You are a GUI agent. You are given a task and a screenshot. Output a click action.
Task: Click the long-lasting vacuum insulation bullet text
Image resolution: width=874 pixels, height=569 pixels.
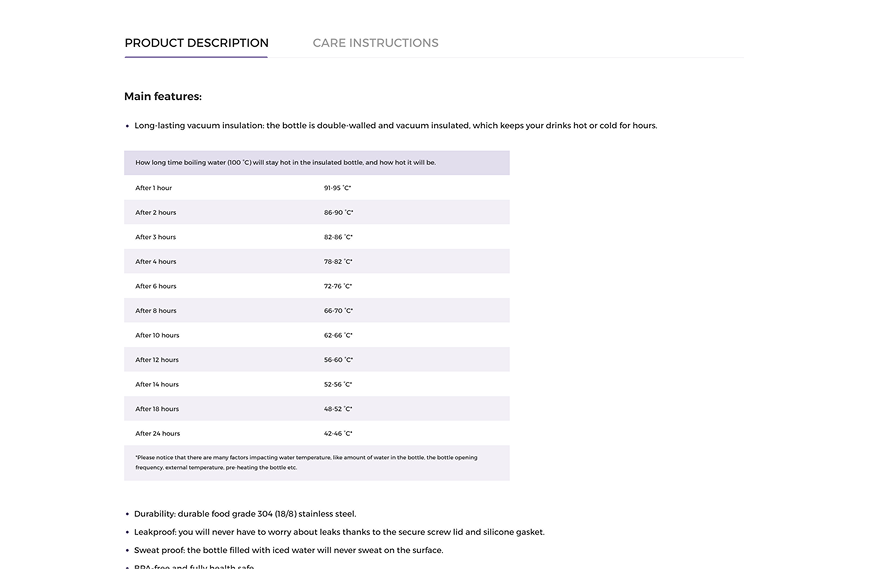[395, 125]
